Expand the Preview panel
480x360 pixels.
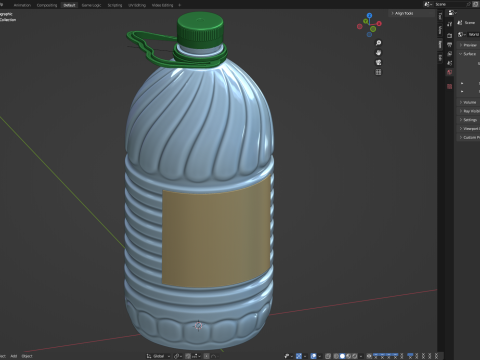[468, 45]
